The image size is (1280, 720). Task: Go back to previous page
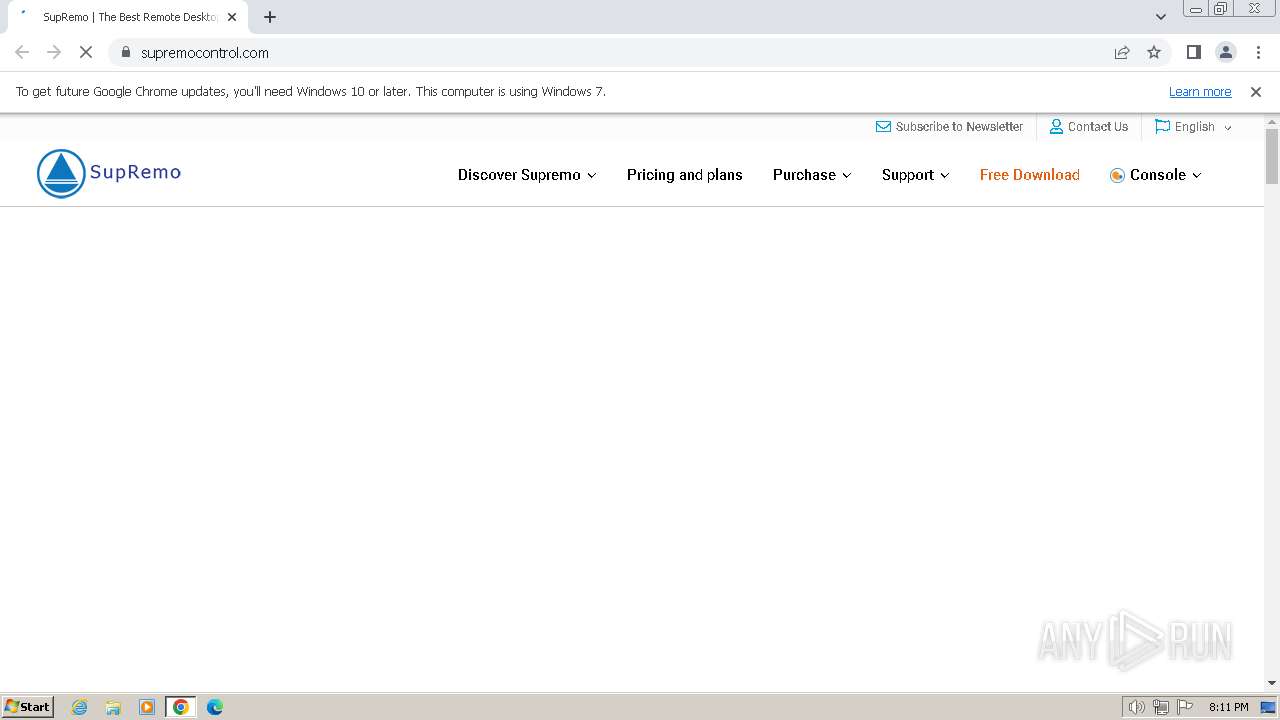coord(22,52)
